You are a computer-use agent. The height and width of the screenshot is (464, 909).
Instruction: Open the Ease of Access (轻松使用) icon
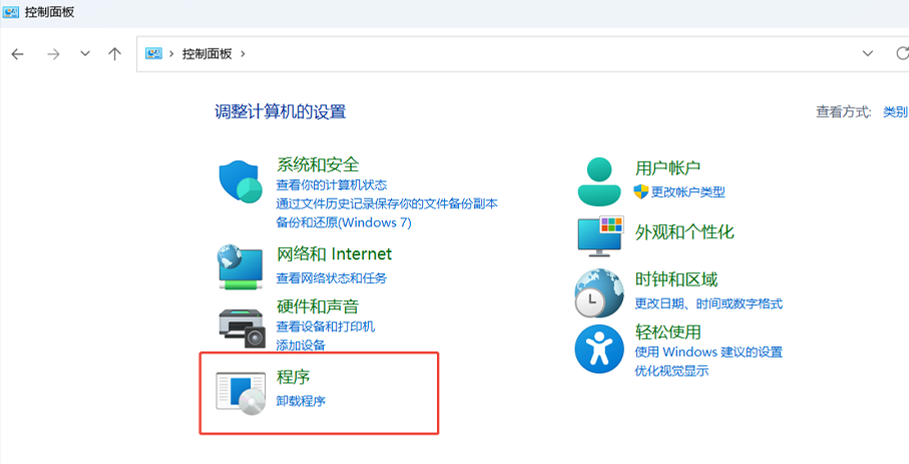tap(599, 349)
